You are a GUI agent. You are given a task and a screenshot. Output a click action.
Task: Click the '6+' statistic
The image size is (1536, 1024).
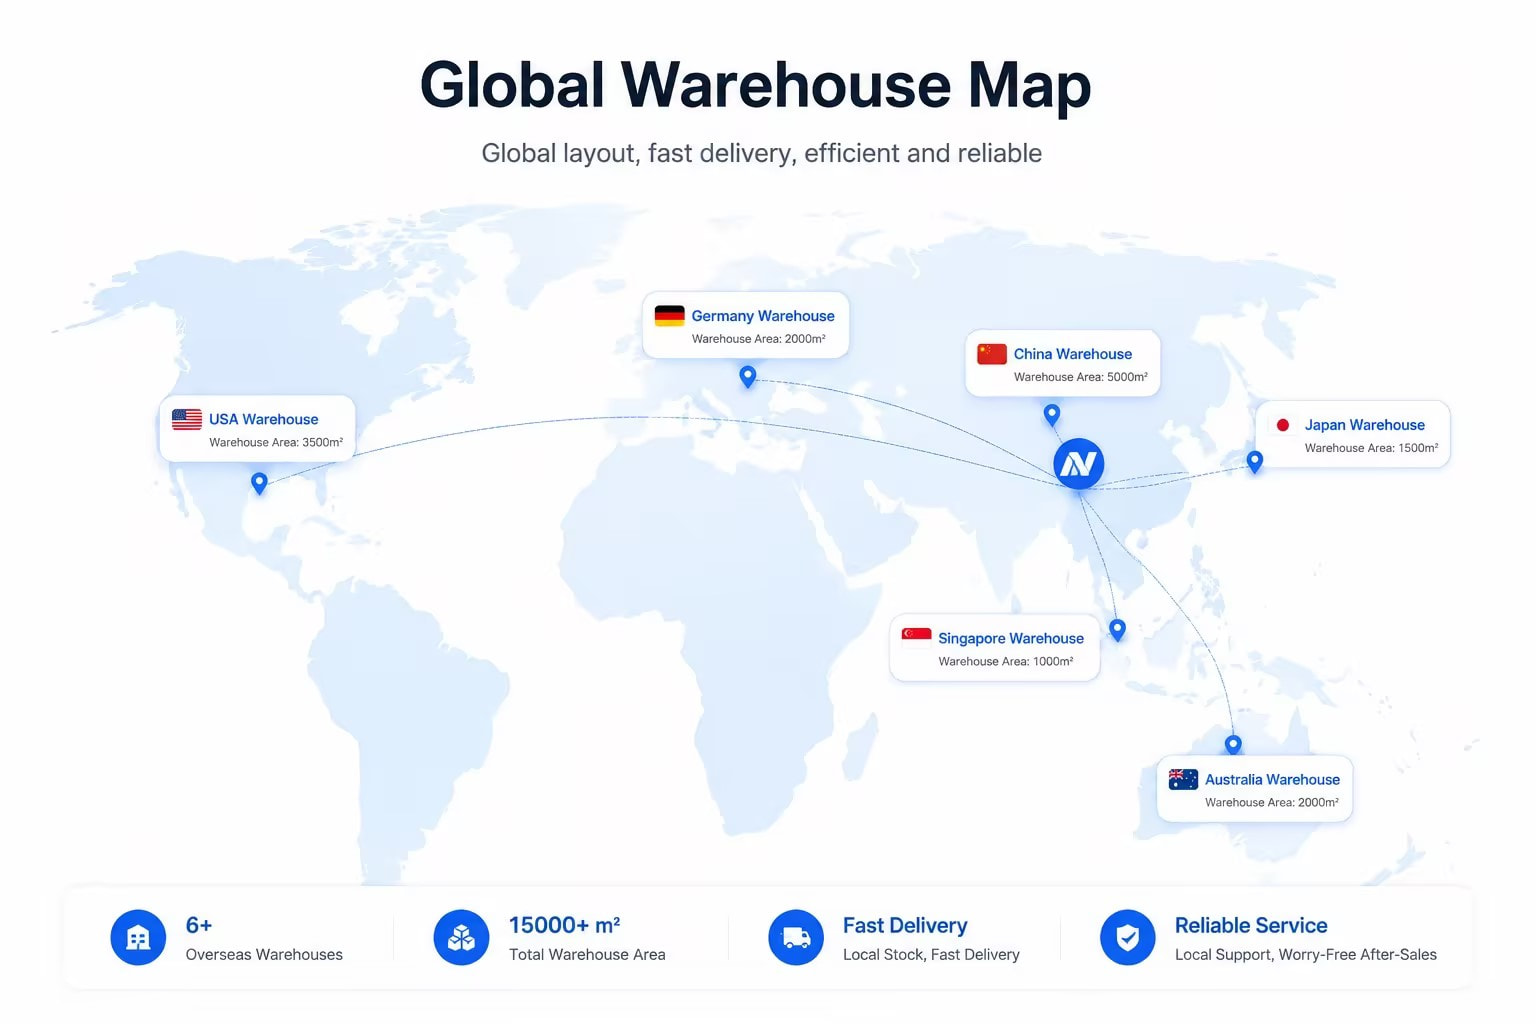pos(199,925)
